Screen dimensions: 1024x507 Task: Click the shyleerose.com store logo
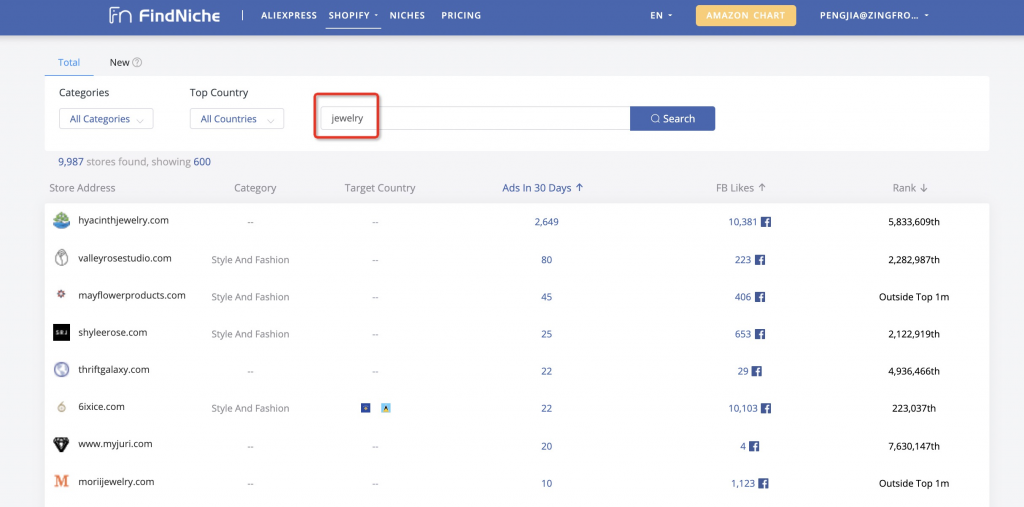point(61,332)
